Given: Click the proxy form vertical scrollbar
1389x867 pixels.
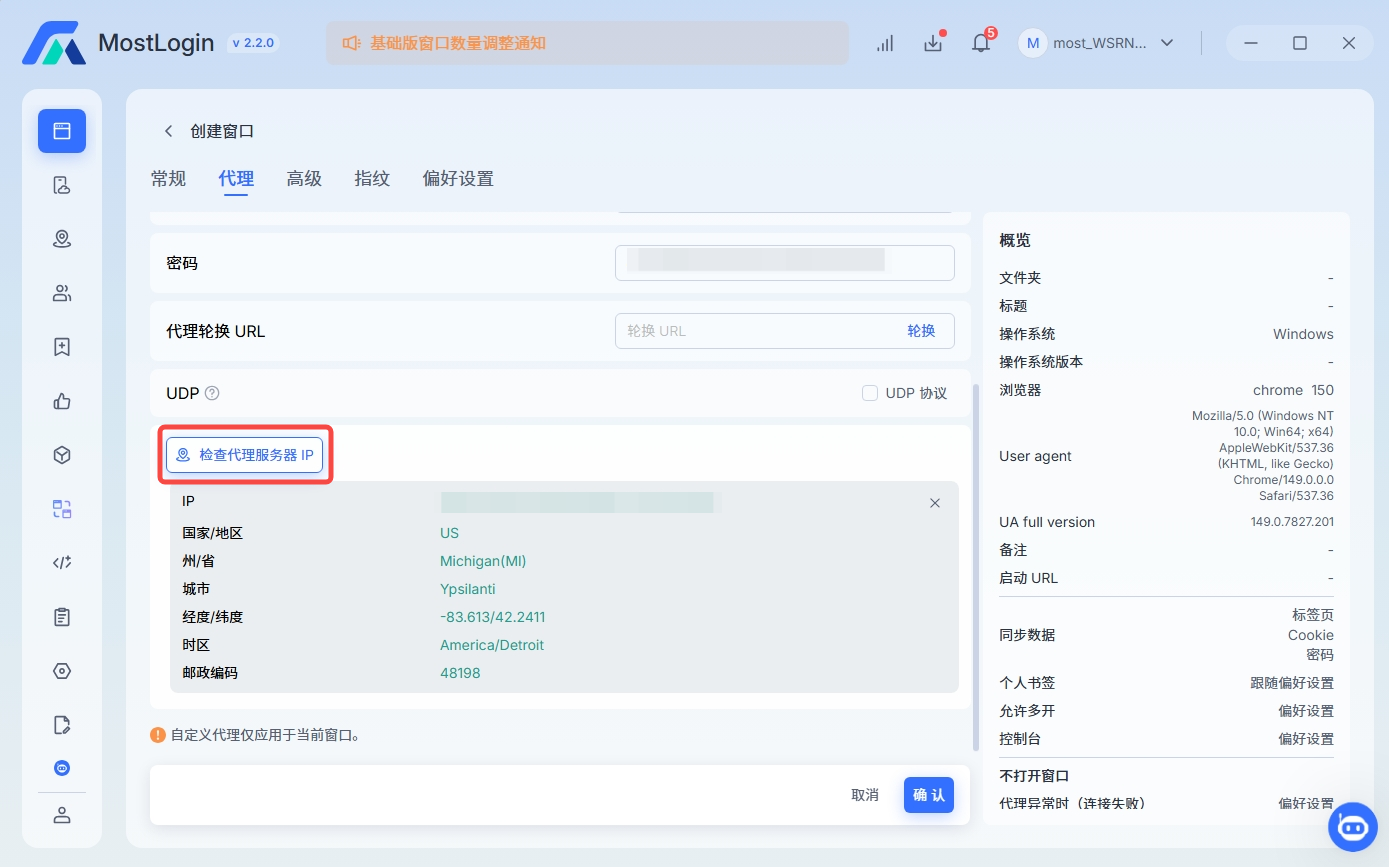Looking at the screenshot, I should 976,567.
